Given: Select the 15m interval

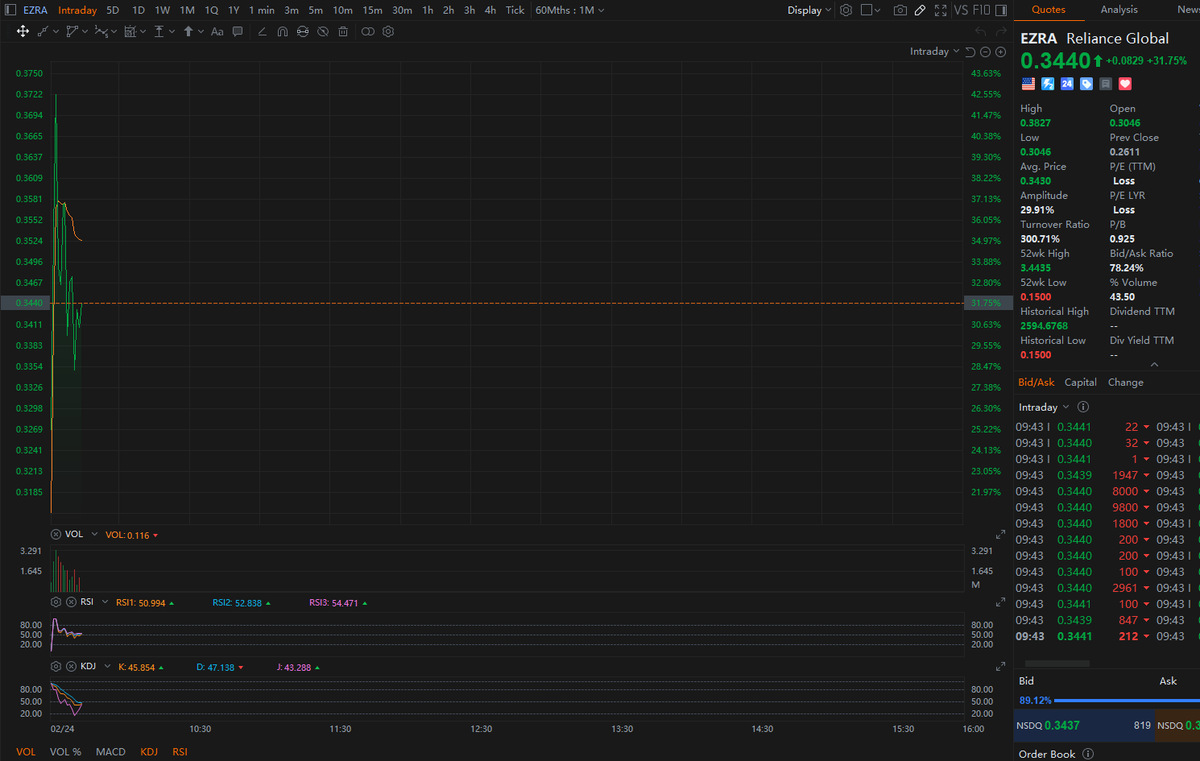Looking at the screenshot, I should [x=373, y=10].
